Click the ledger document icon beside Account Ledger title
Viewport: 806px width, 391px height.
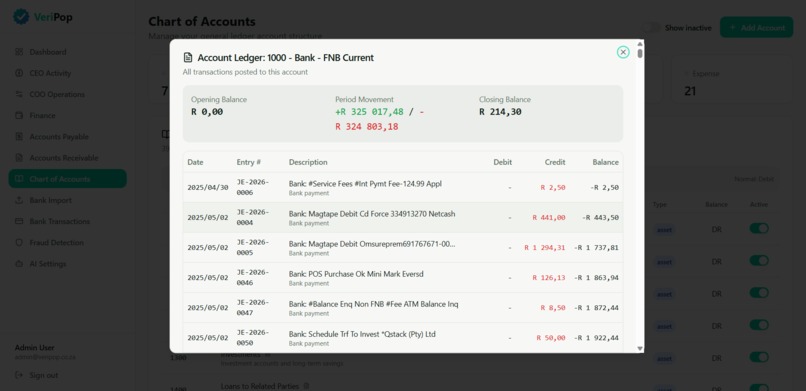click(188, 58)
